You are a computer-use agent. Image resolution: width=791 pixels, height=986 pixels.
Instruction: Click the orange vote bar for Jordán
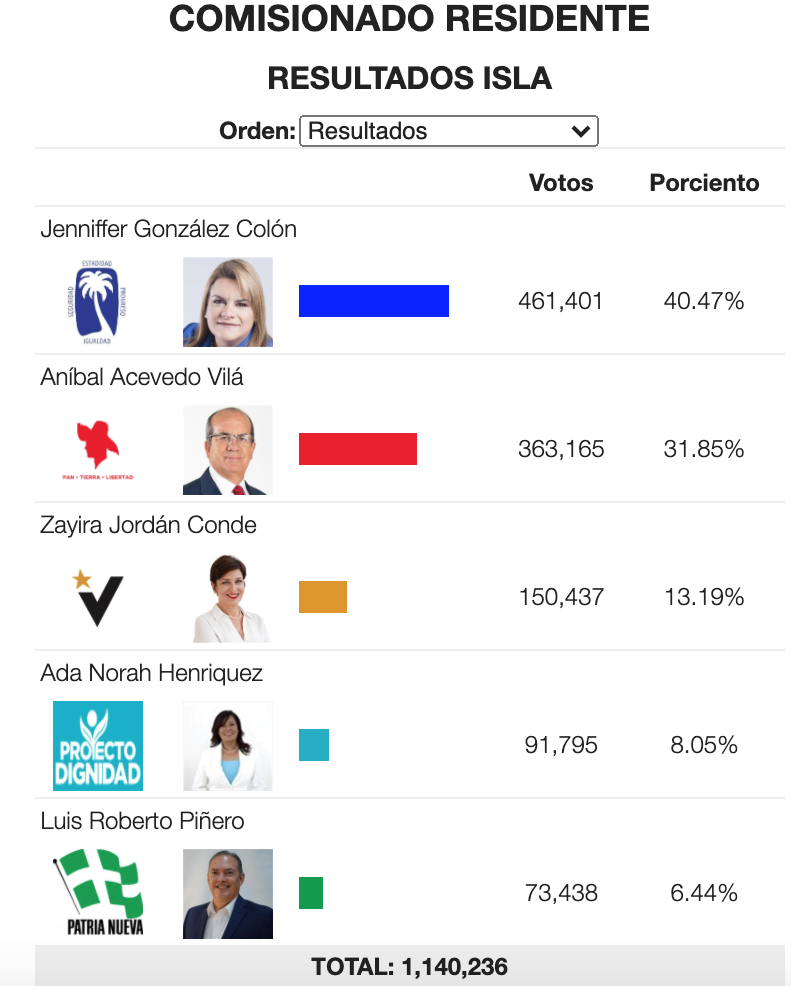[x=323, y=597]
